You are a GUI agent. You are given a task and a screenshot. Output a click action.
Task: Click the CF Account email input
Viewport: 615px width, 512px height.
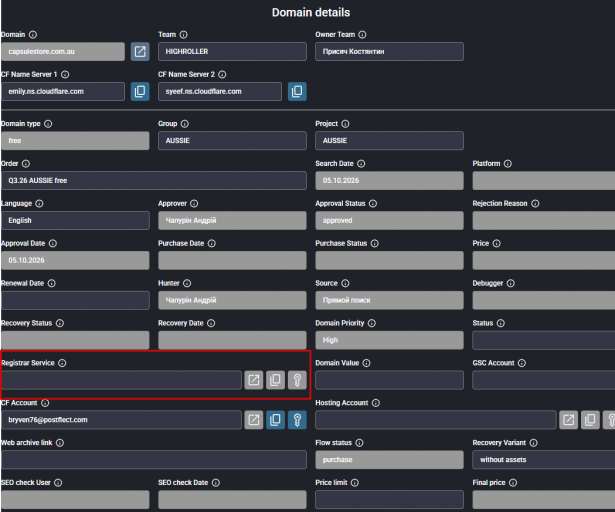tap(121, 420)
